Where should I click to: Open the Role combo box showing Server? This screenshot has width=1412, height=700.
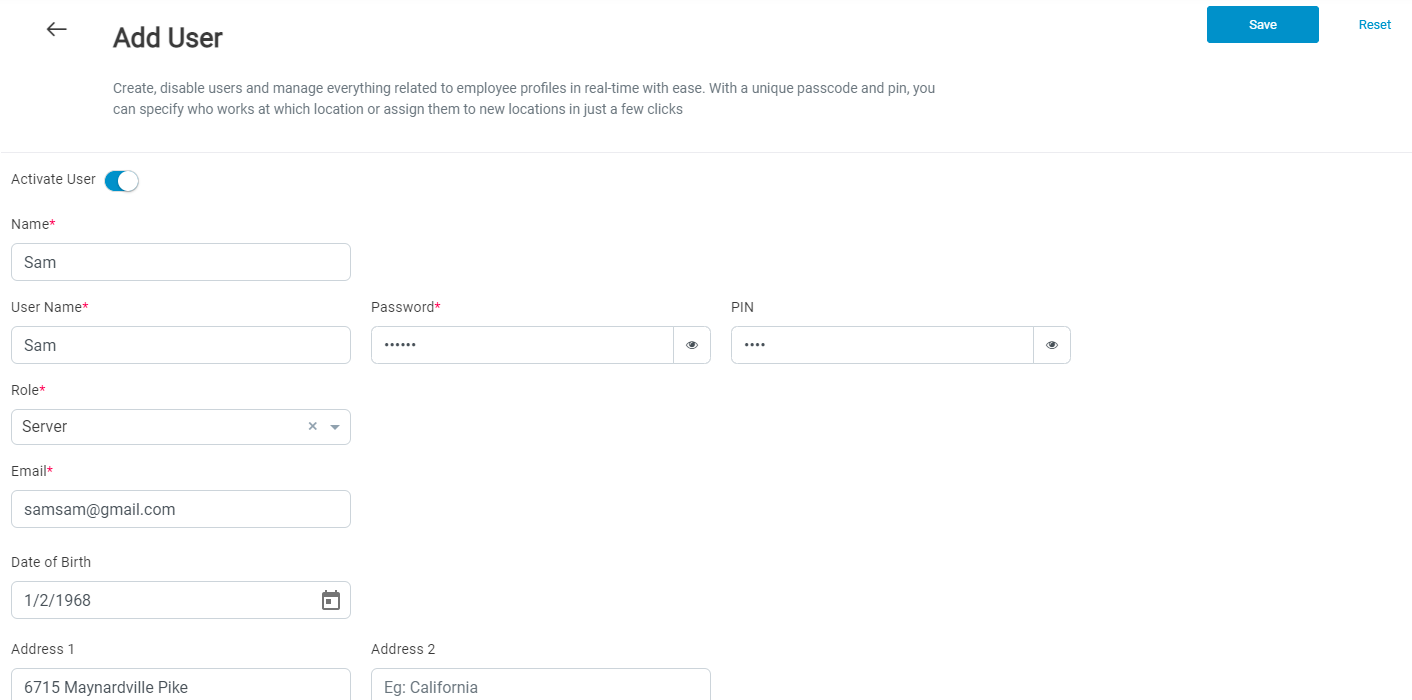click(x=181, y=427)
